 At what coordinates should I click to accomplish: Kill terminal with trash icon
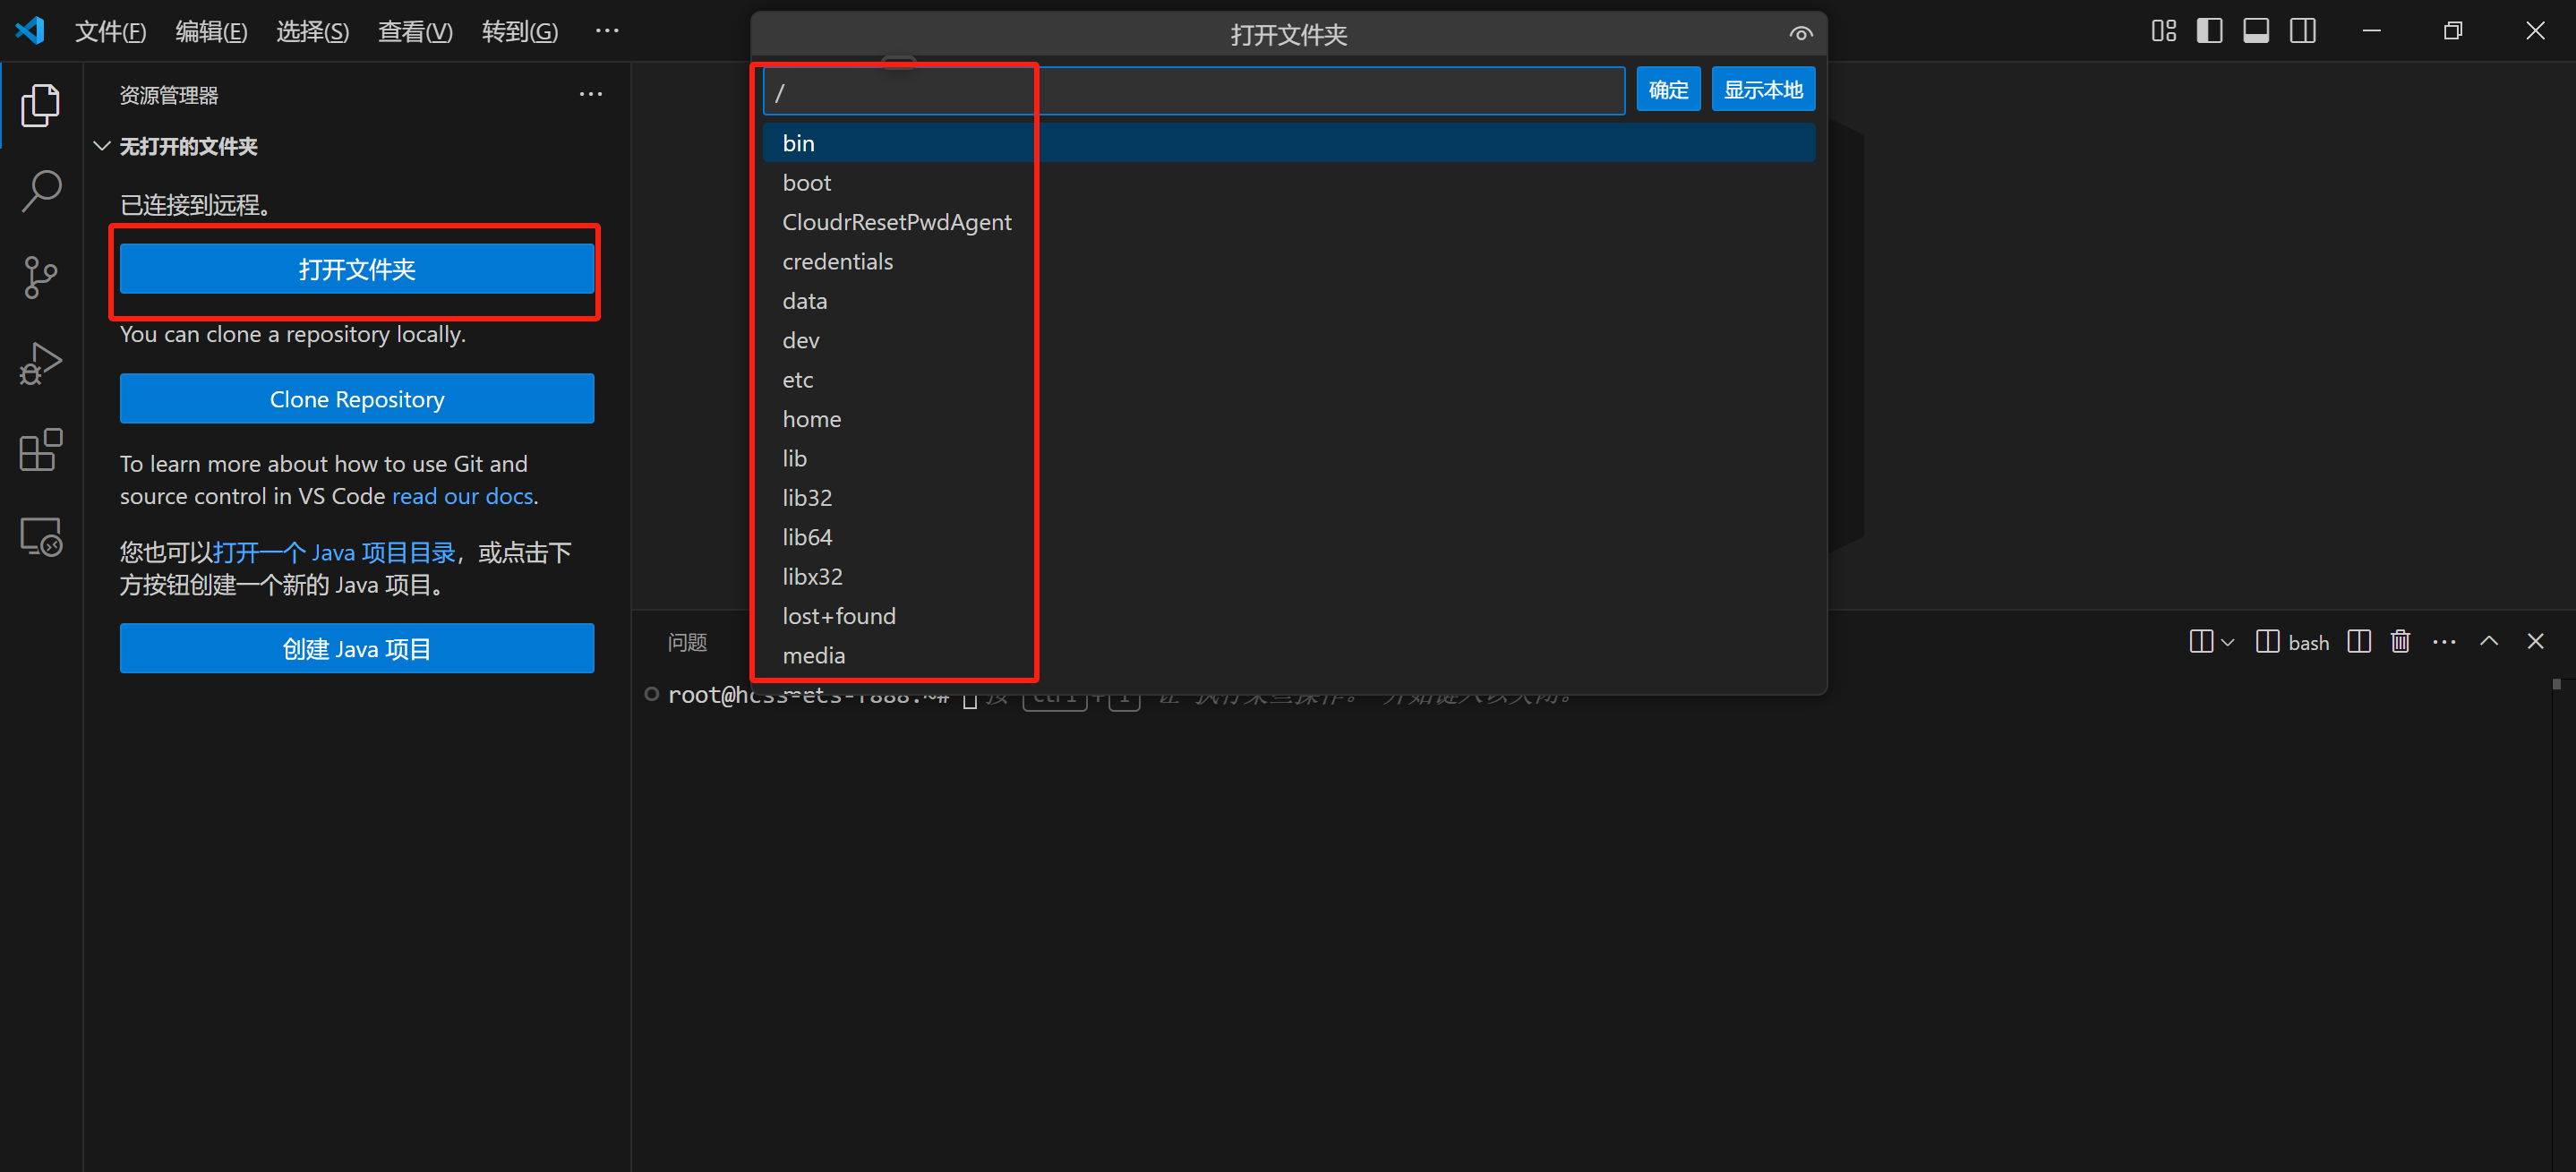[2400, 642]
